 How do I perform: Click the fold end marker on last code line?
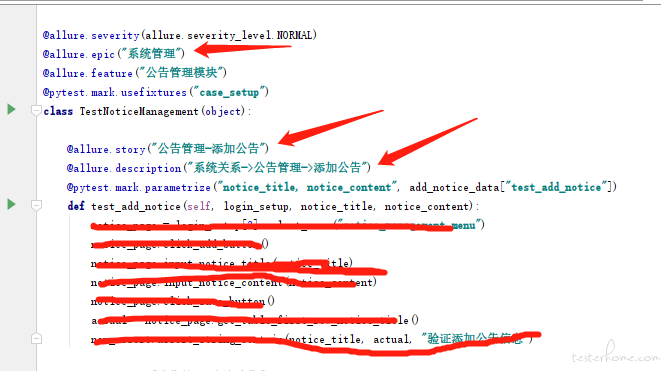click(36, 339)
